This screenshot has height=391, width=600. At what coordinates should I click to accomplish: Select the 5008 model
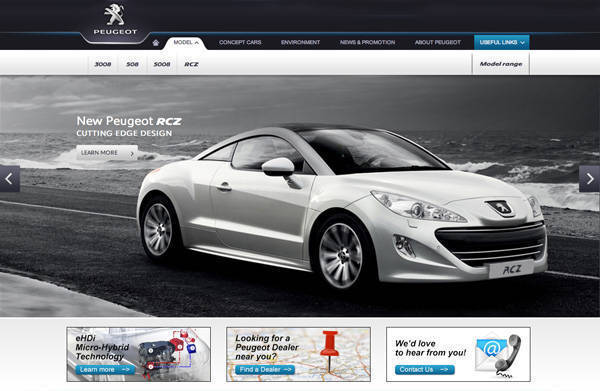click(x=162, y=64)
